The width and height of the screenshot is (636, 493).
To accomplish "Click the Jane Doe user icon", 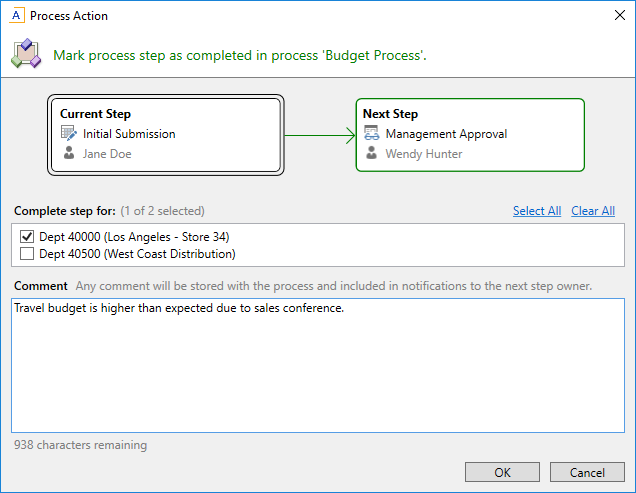I will click(x=69, y=154).
